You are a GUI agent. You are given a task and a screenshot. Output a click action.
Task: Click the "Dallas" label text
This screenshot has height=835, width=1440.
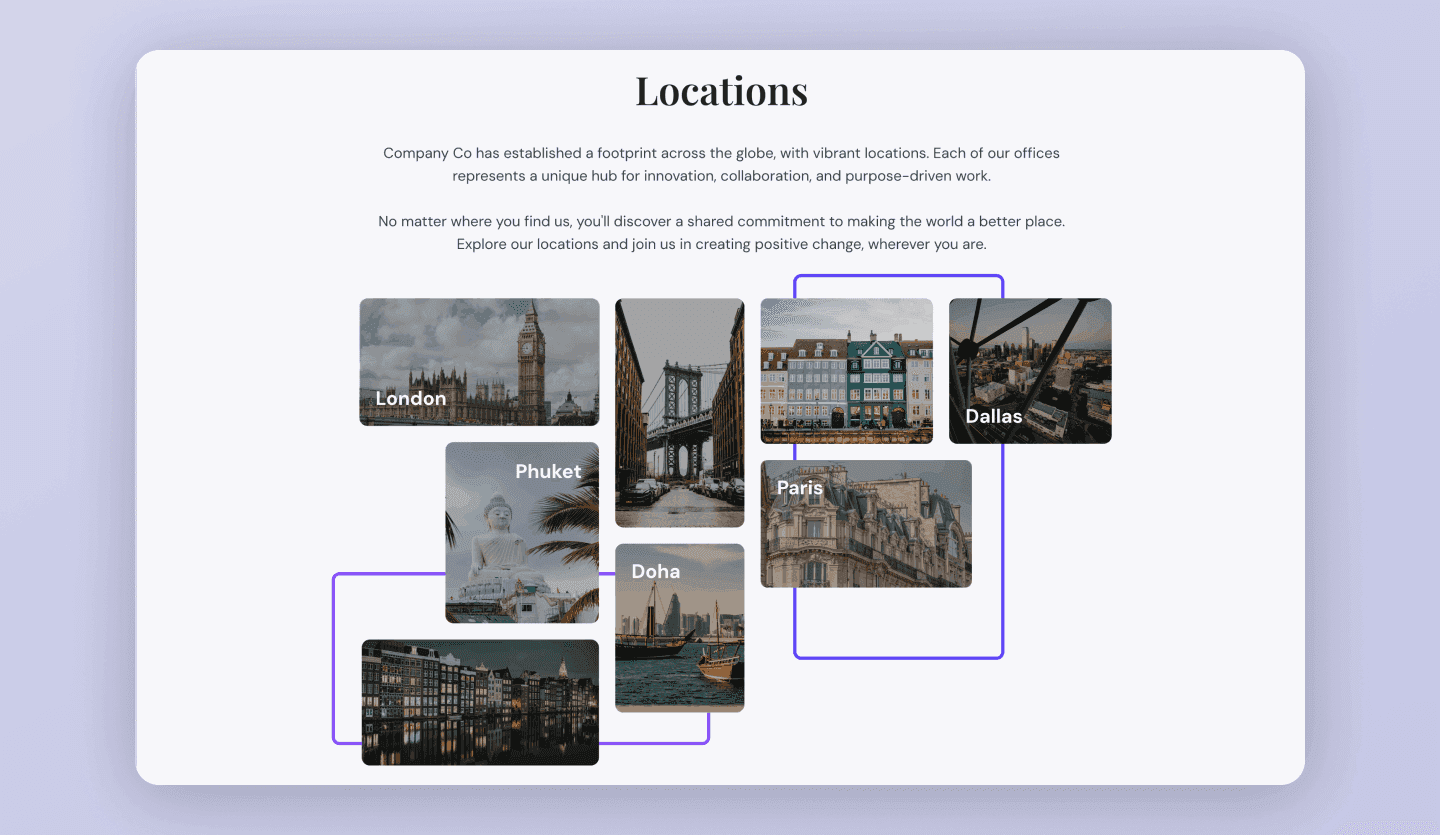(x=993, y=417)
